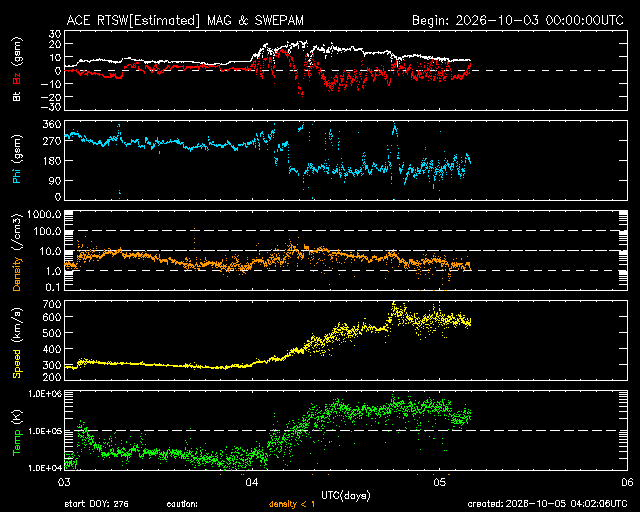Select the Begin date timestamp text
640x512 pixels.
point(518,20)
